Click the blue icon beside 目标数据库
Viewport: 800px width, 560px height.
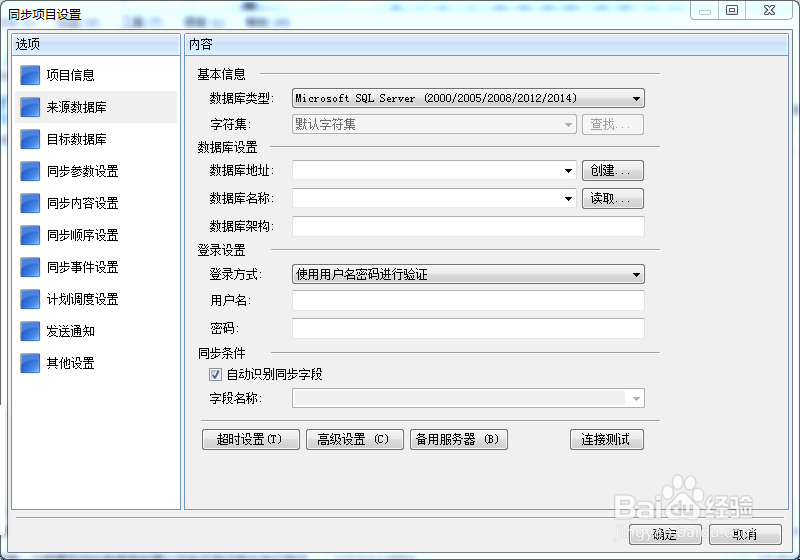[x=30, y=139]
